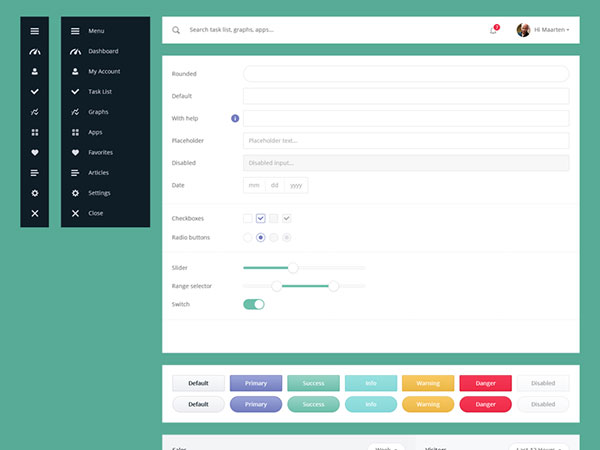Click Close in the expanded sidebar
Screen dimensions: 600x450
point(105,213)
